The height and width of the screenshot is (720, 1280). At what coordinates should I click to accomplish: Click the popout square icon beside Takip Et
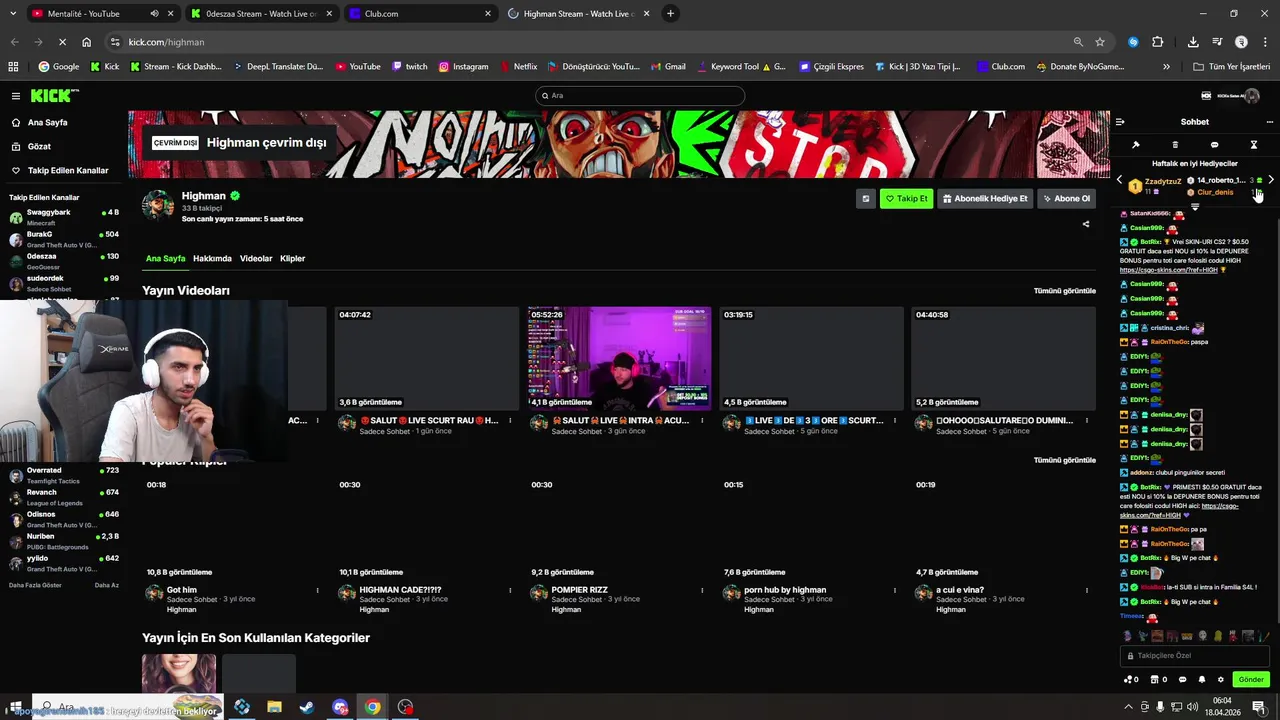click(x=865, y=198)
